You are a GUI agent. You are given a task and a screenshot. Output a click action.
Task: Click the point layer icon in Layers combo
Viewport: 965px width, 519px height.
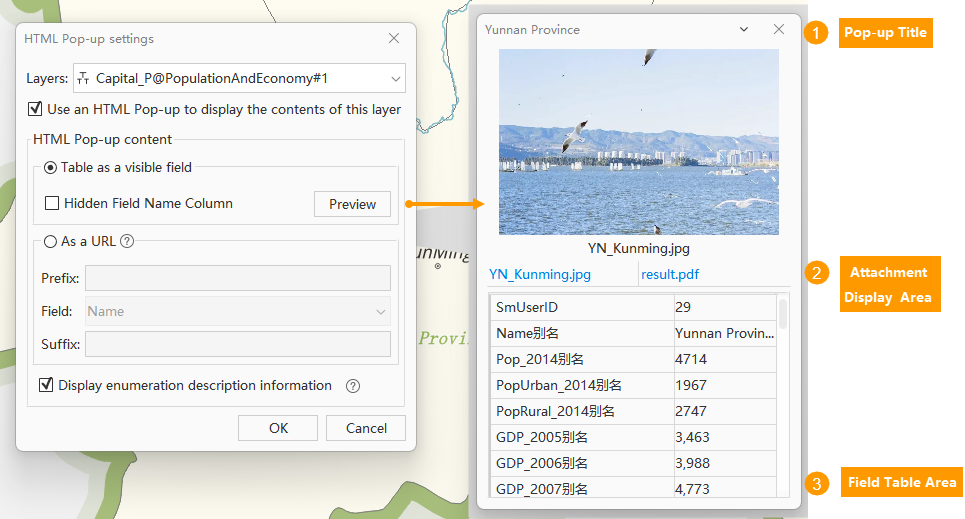click(x=83, y=78)
